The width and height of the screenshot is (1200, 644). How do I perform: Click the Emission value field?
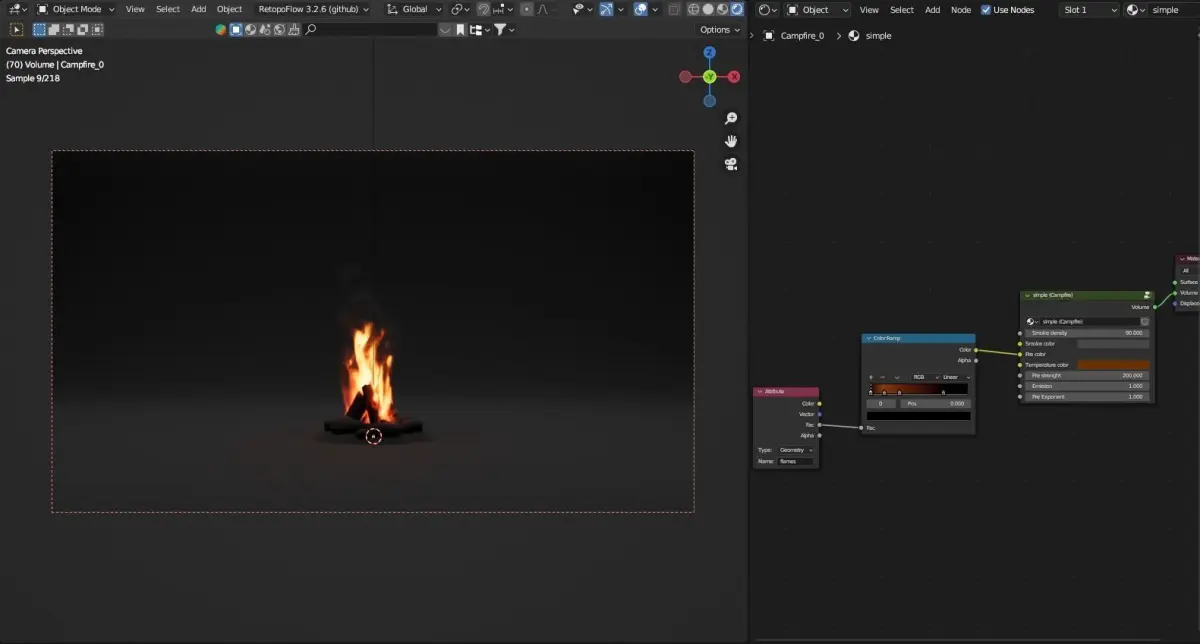pyautogui.click(x=1087, y=386)
